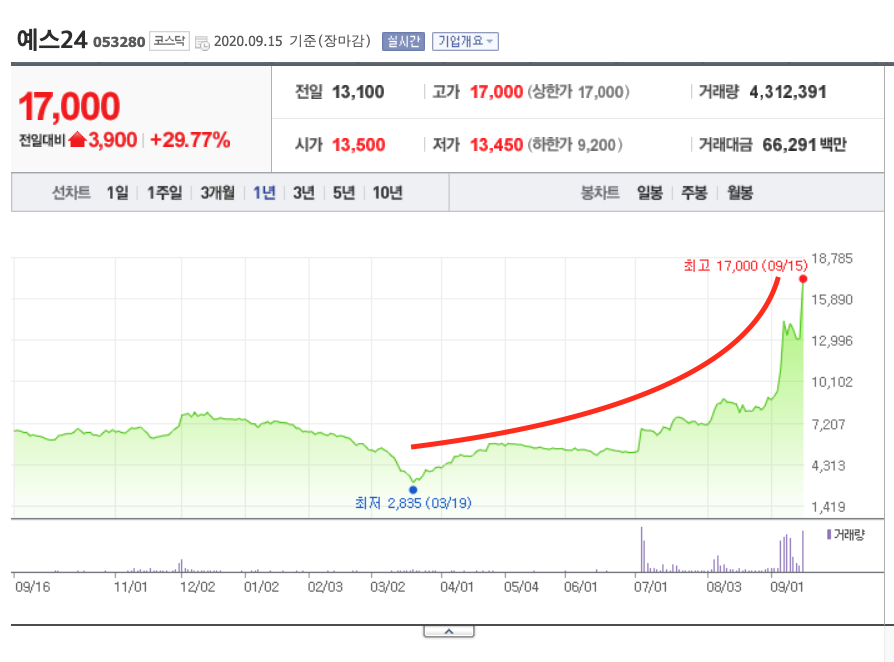
Task: Click the 코스닥 market badge
Action: click(x=169, y=41)
